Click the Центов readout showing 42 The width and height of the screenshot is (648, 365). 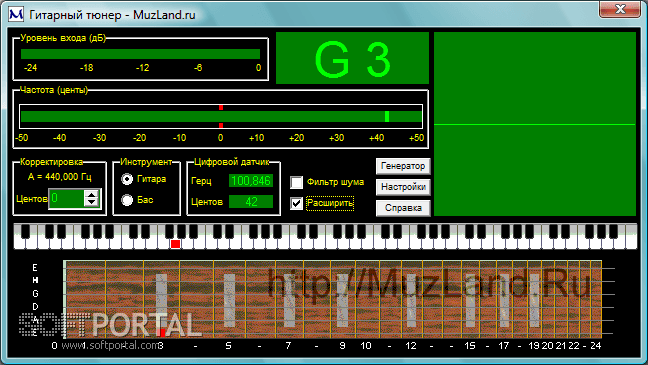coord(251,202)
